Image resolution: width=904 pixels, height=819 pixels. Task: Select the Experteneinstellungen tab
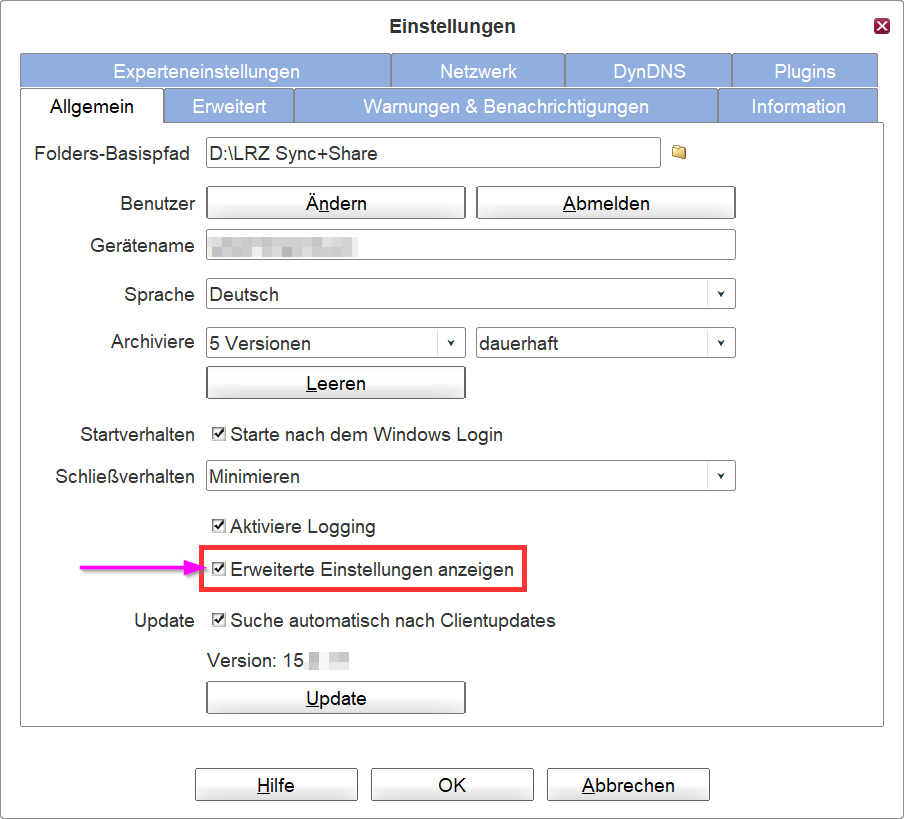206,72
